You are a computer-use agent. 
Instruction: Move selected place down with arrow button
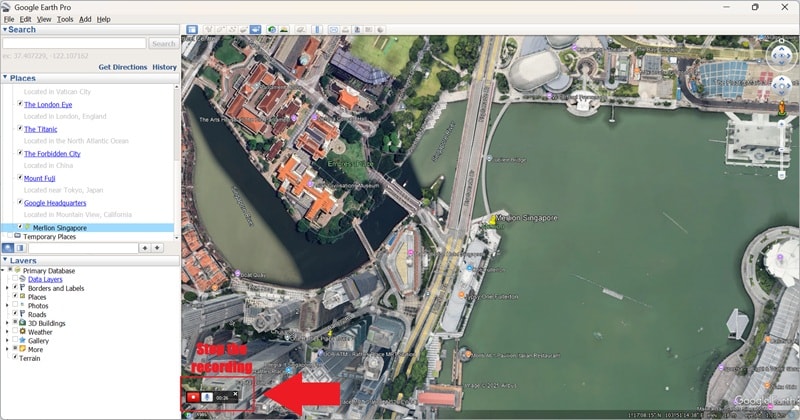pos(157,248)
